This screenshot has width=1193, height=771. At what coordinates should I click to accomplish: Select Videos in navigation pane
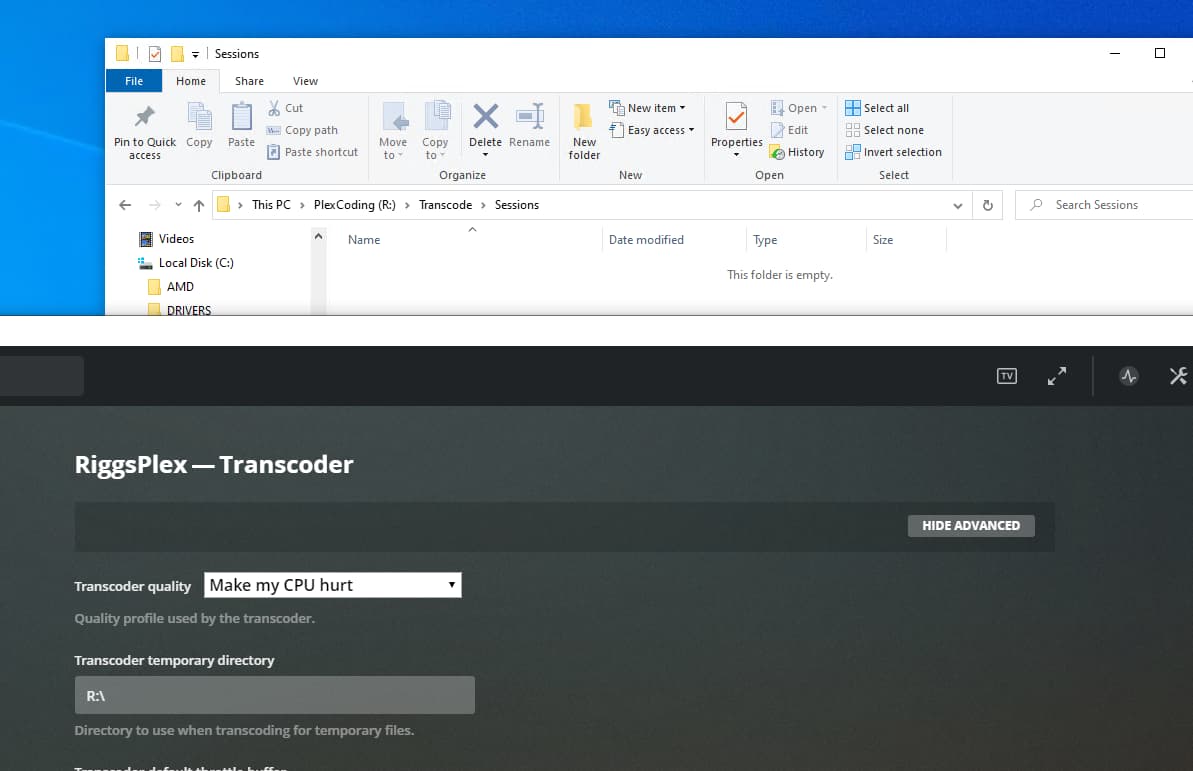pos(166,239)
